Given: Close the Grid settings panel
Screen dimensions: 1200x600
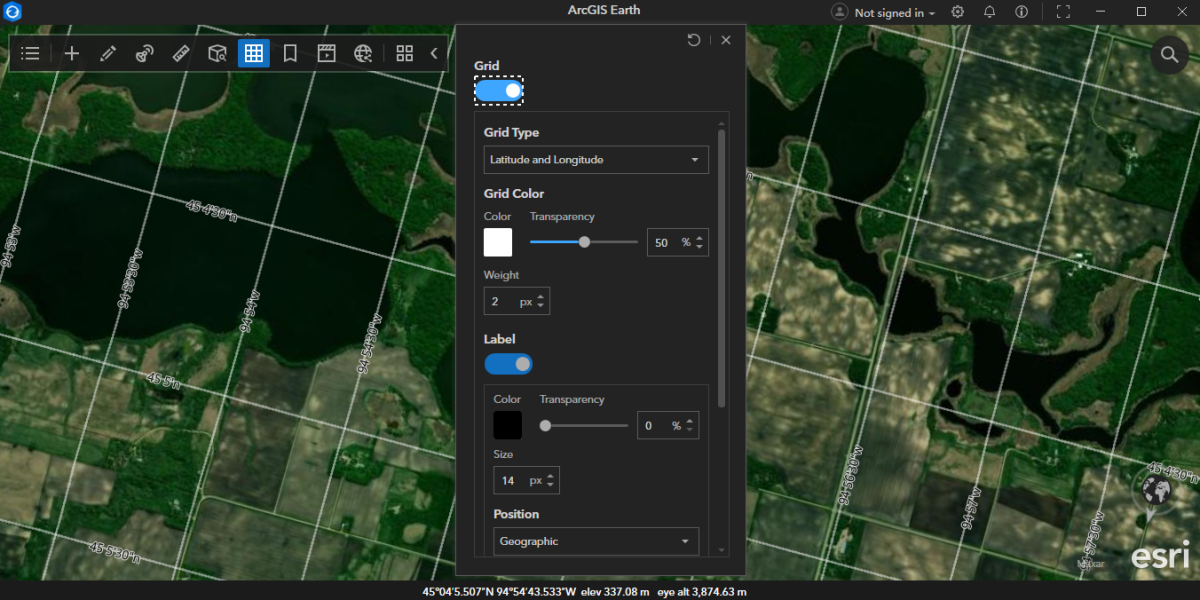Looking at the screenshot, I should (726, 40).
